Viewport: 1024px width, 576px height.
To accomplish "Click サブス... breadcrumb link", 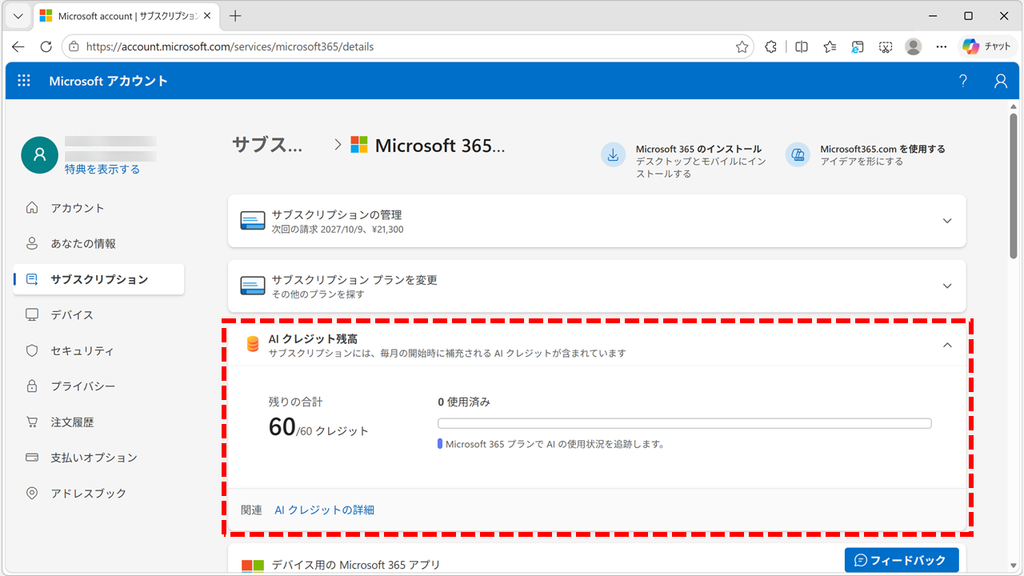I will (267, 145).
